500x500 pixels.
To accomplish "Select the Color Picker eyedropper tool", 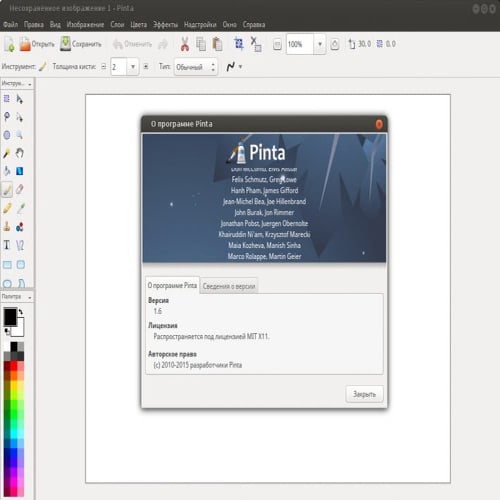I will click(20, 208).
